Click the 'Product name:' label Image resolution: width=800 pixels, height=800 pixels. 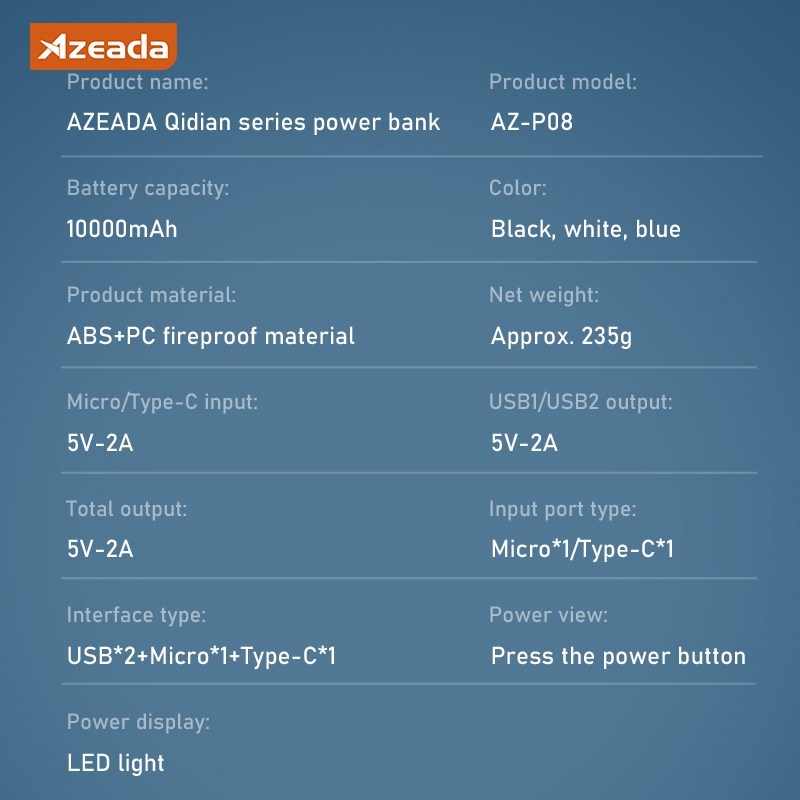(137, 82)
